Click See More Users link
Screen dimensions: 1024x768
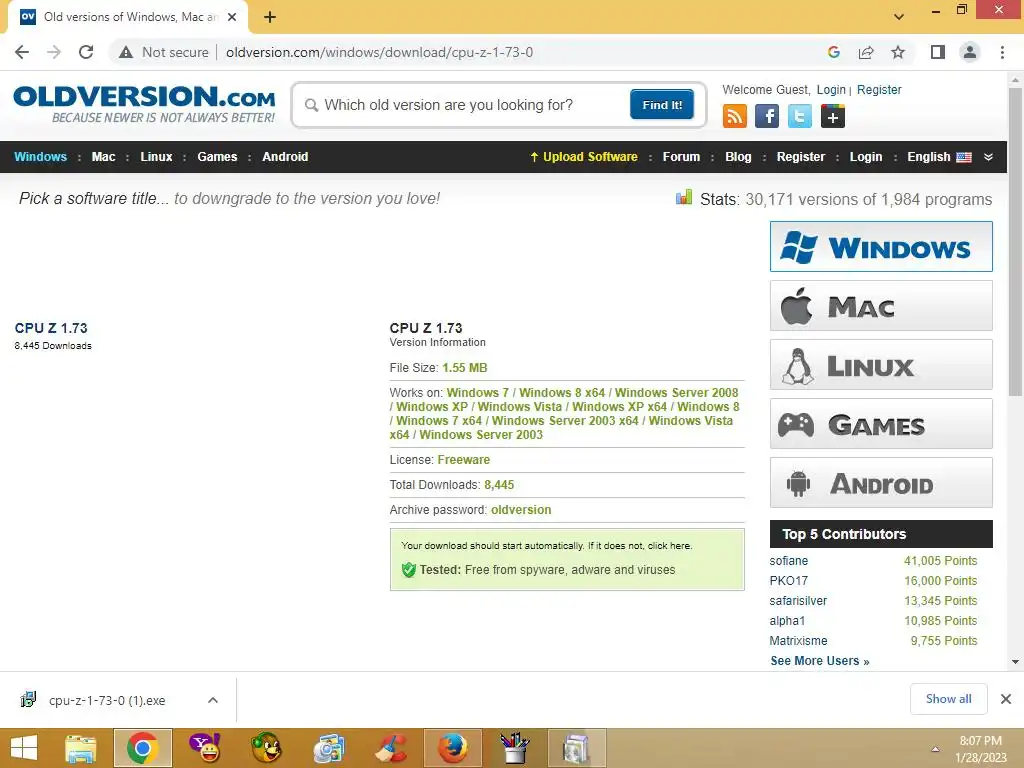(820, 661)
